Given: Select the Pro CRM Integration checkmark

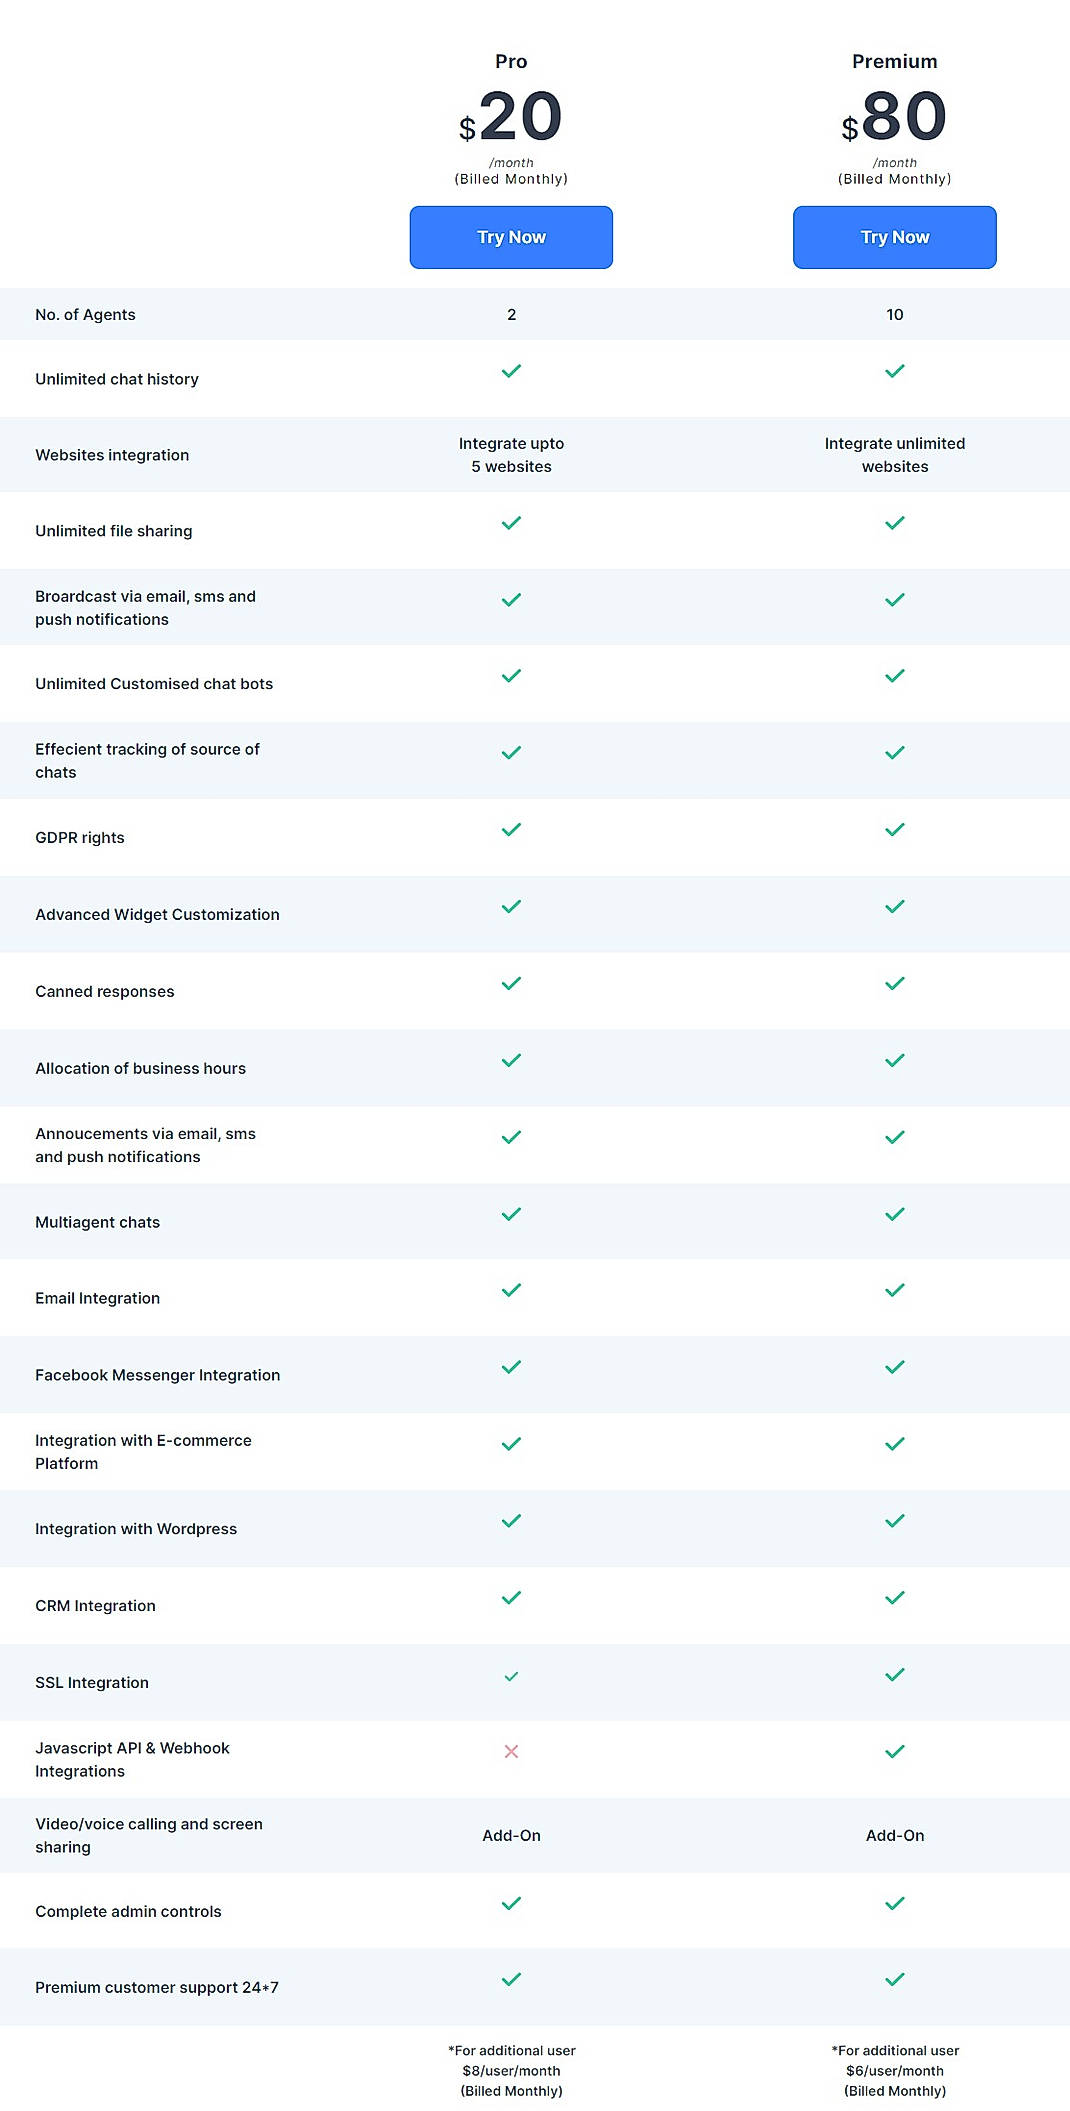Looking at the screenshot, I should [510, 1597].
